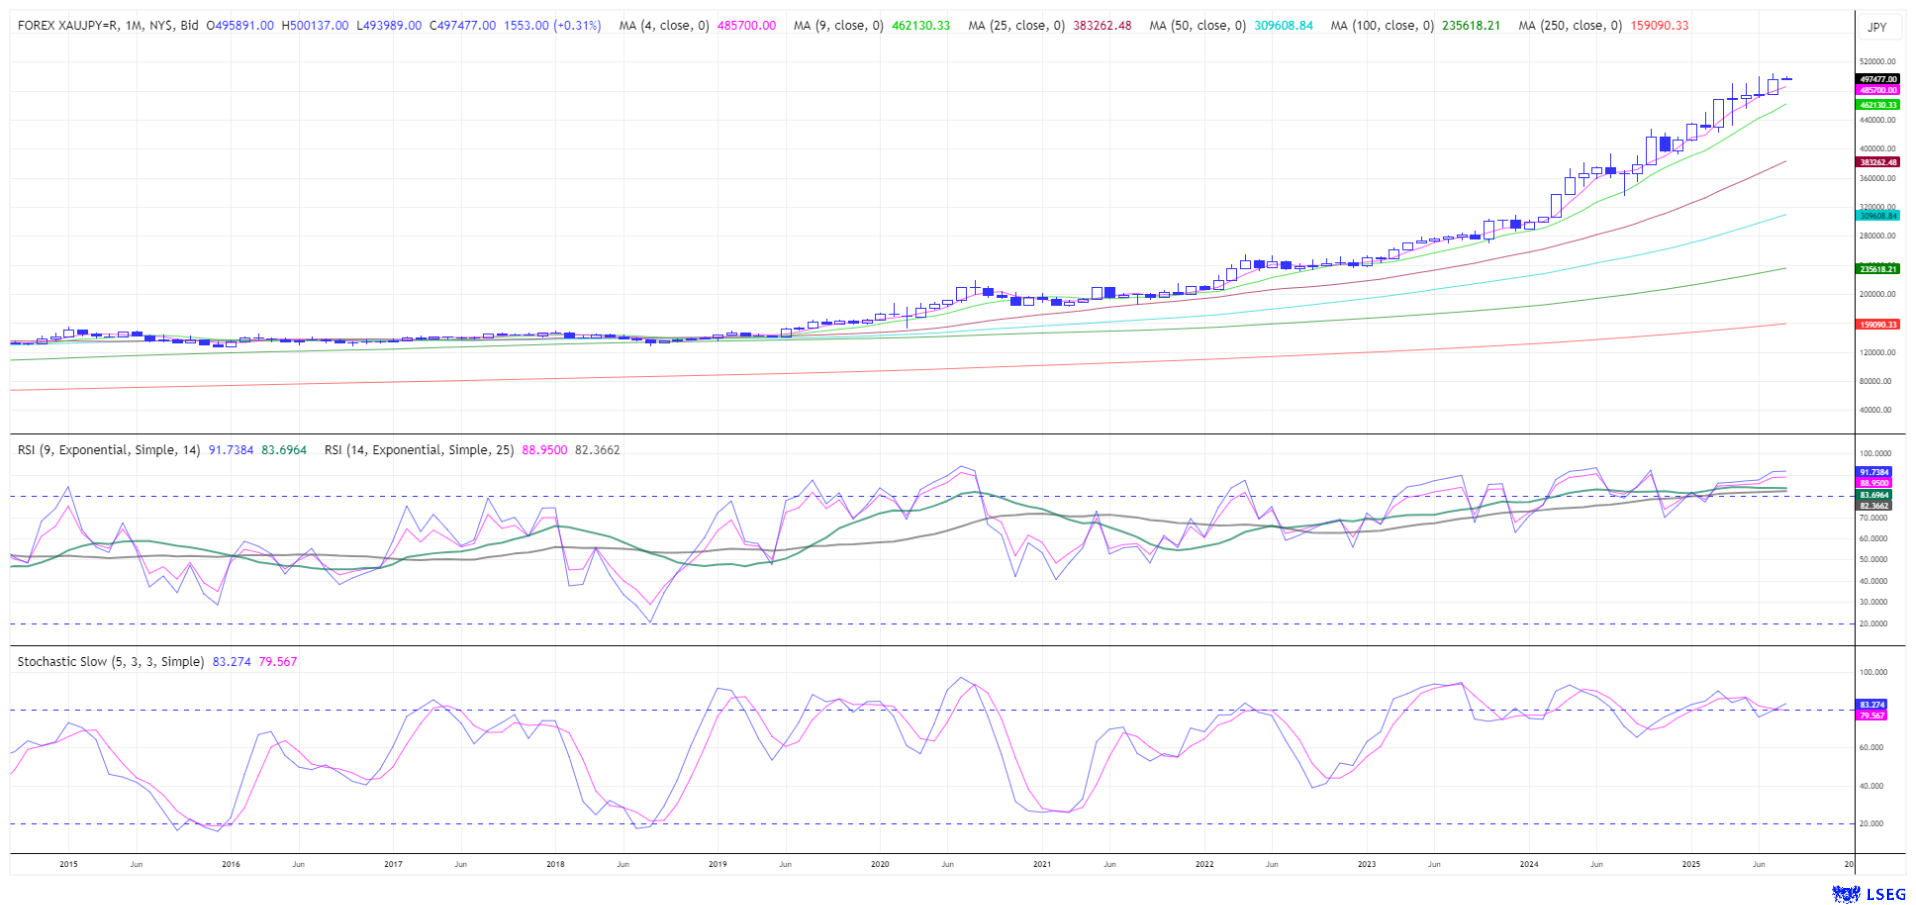Click the FOREX XAUJPY=R symbol title

(108, 26)
